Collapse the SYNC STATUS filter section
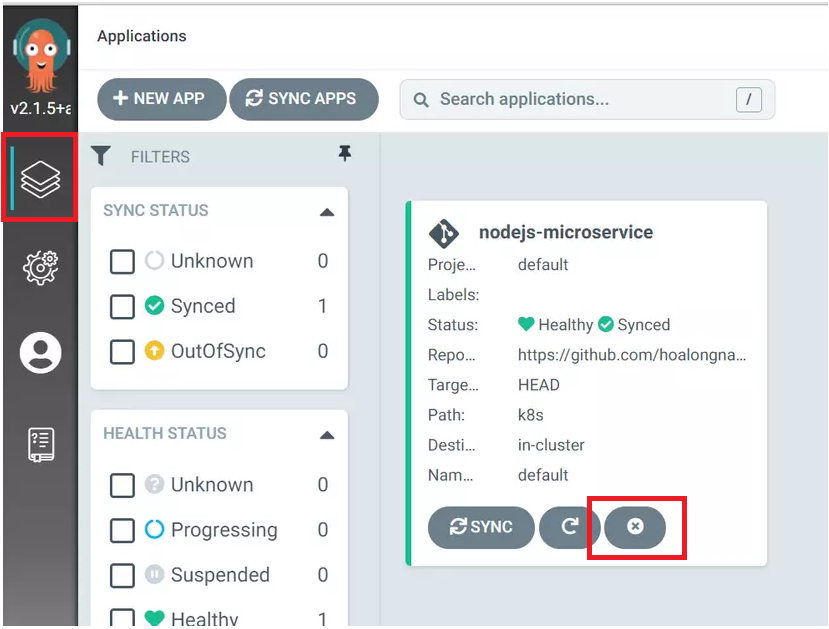 (x=327, y=212)
